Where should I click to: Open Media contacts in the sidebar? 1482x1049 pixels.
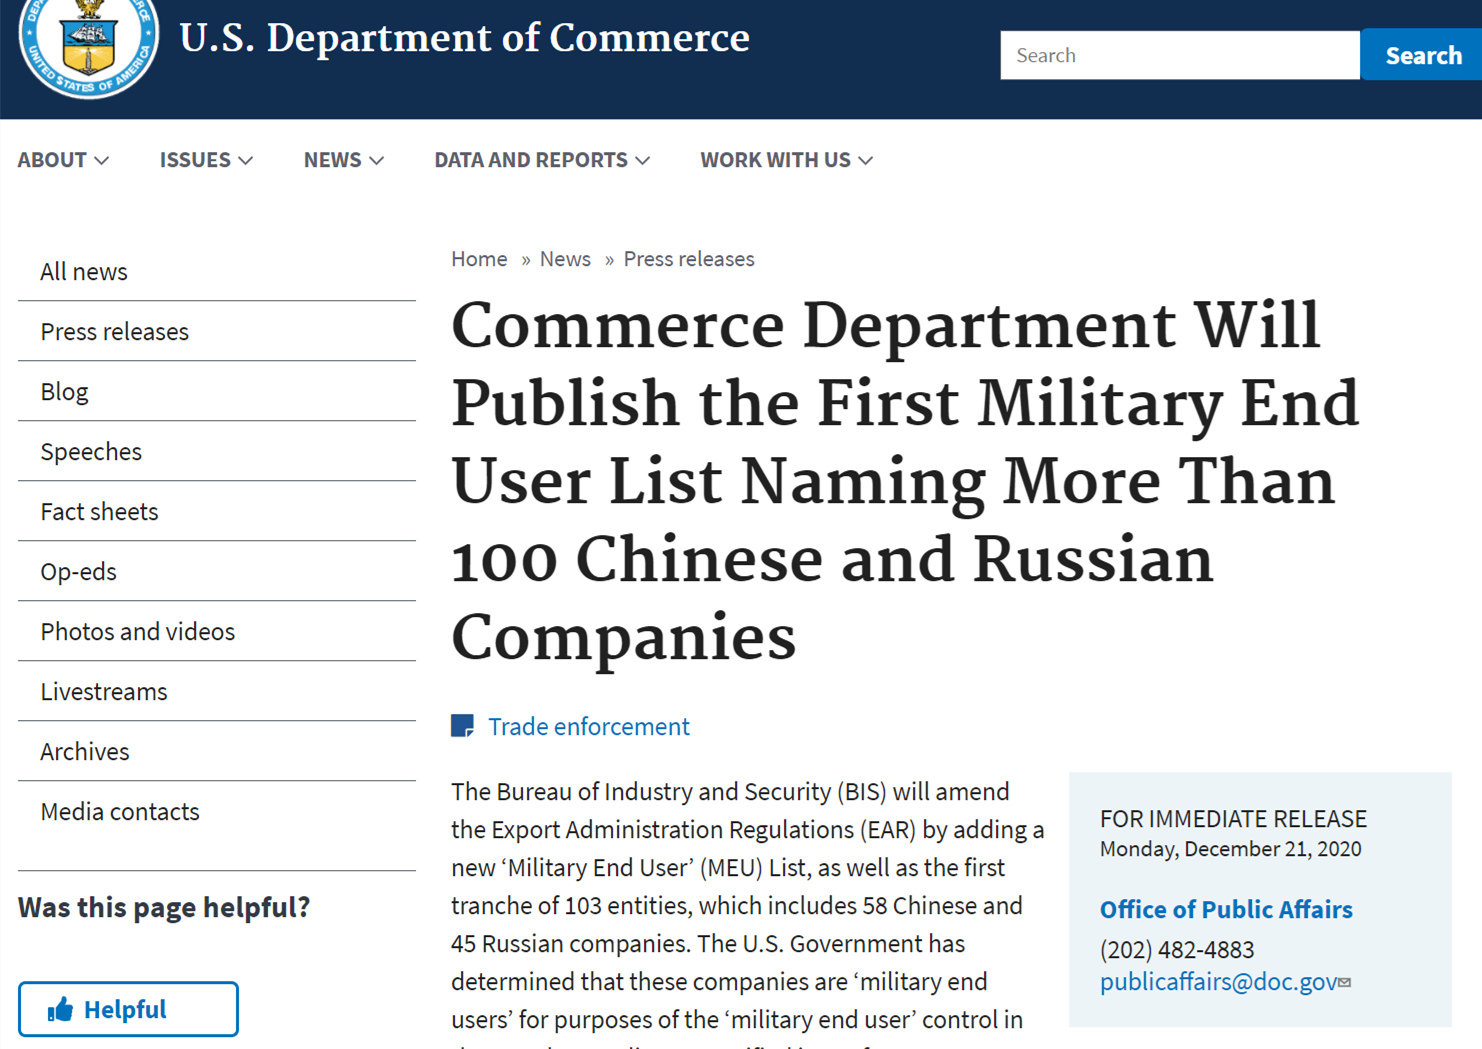pos(217,812)
